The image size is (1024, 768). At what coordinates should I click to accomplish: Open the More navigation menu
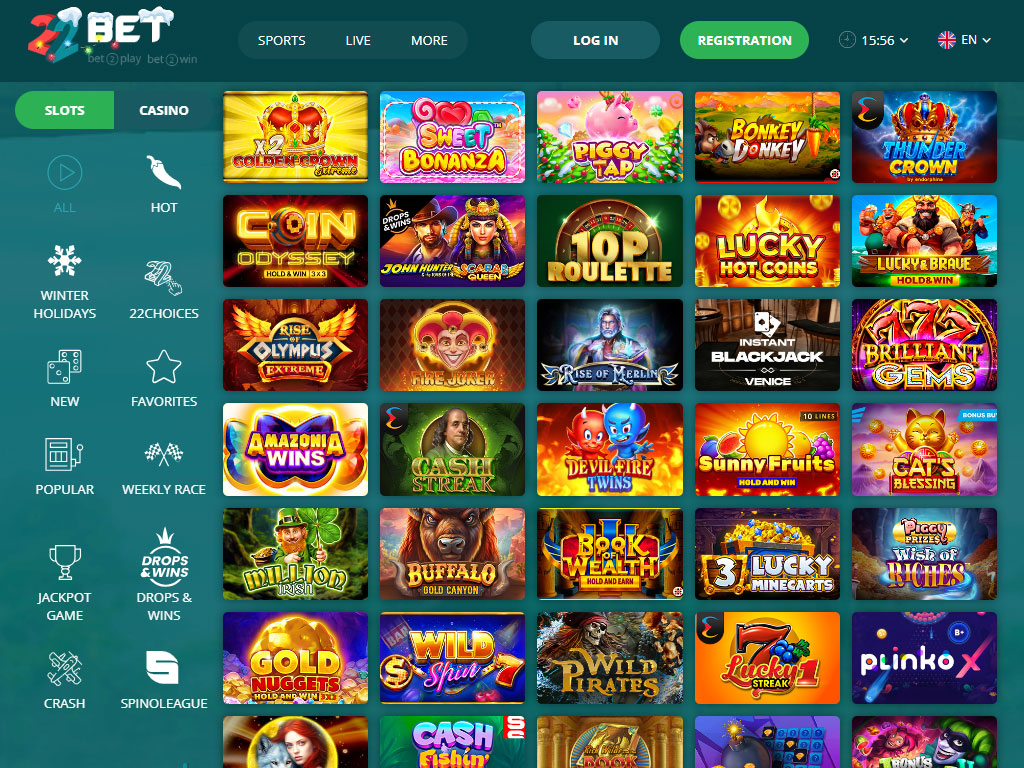click(429, 40)
